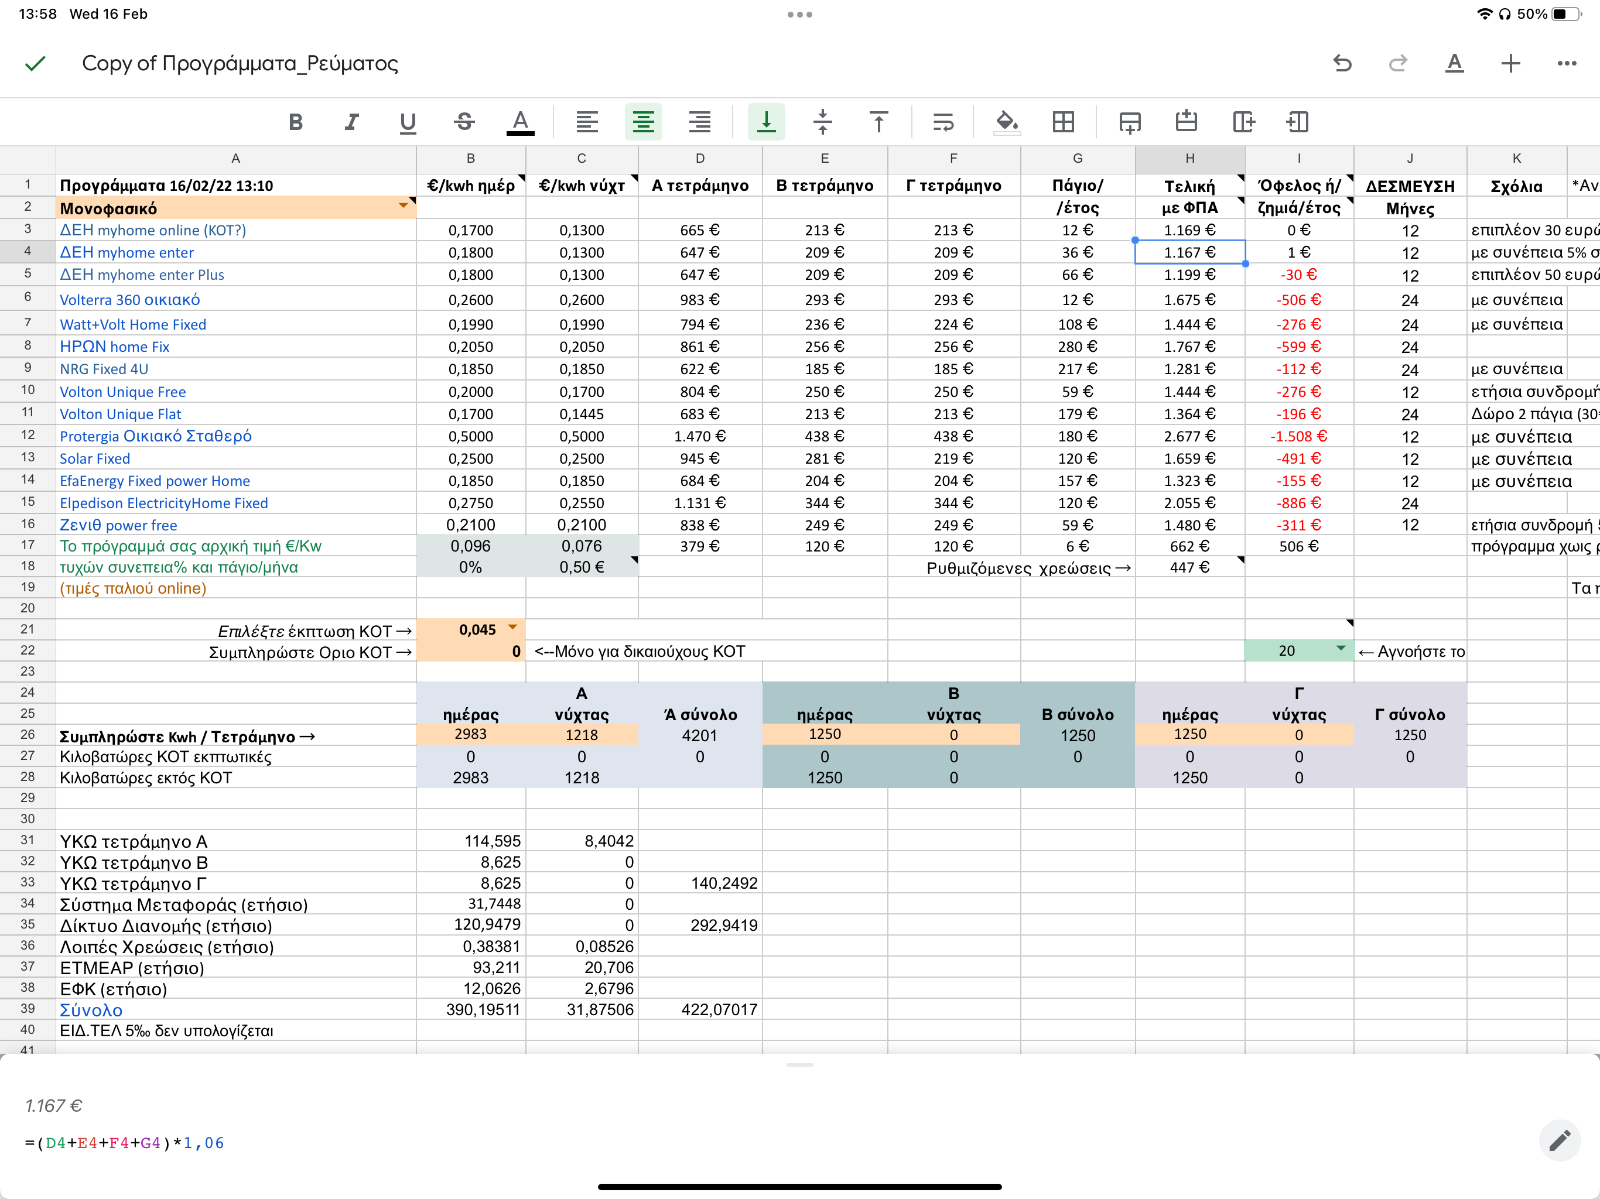
Task: Apply strikethrough formatting
Action: (x=464, y=122)
